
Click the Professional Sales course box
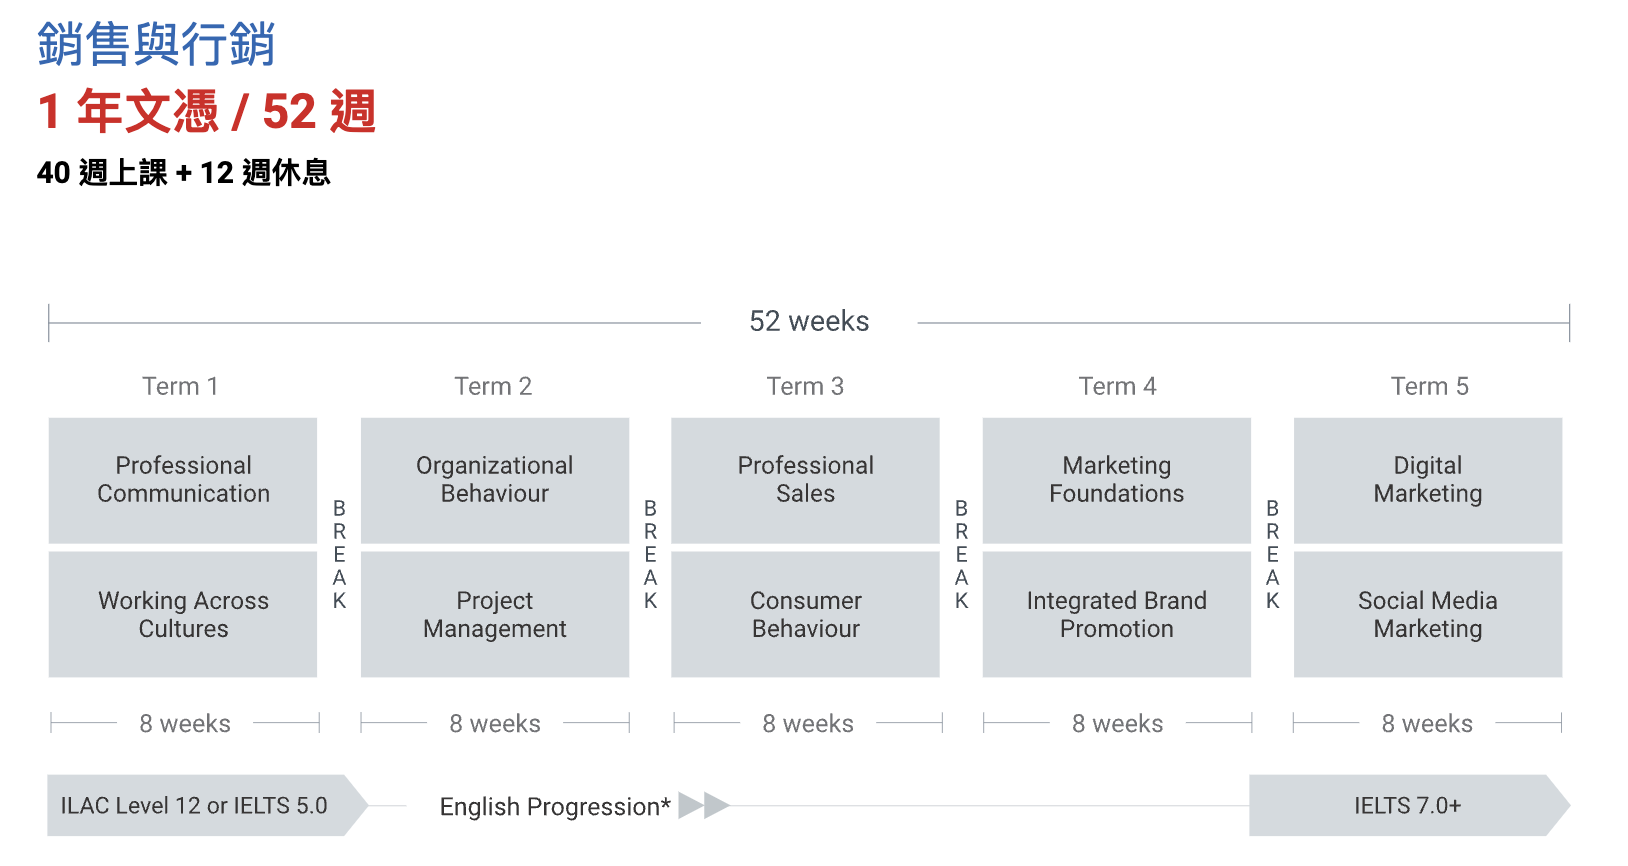coord(805,480)
